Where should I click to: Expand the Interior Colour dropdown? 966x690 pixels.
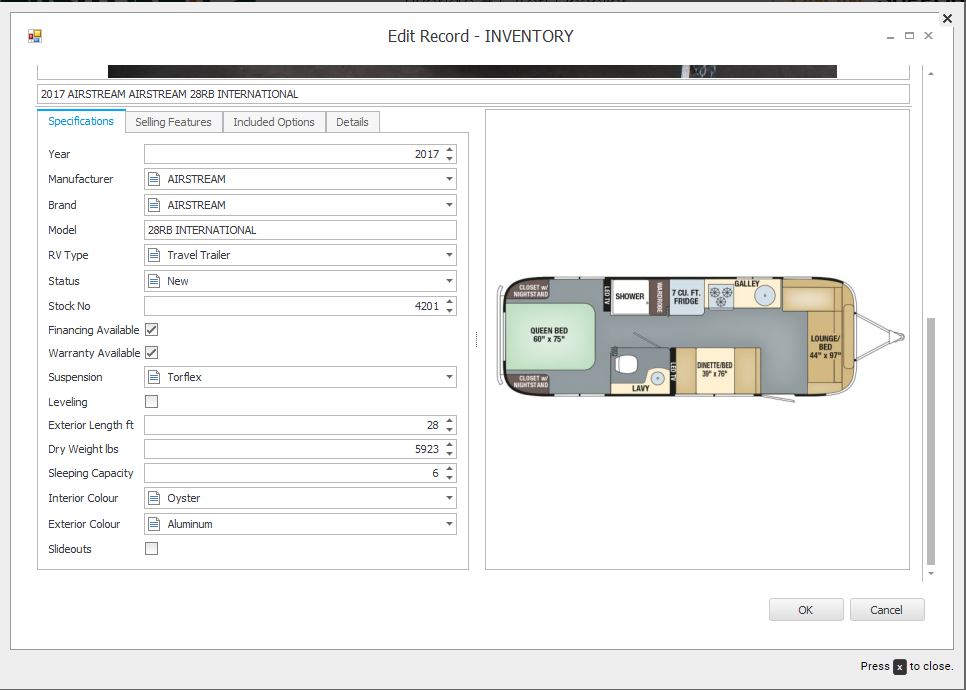[449, 498]
